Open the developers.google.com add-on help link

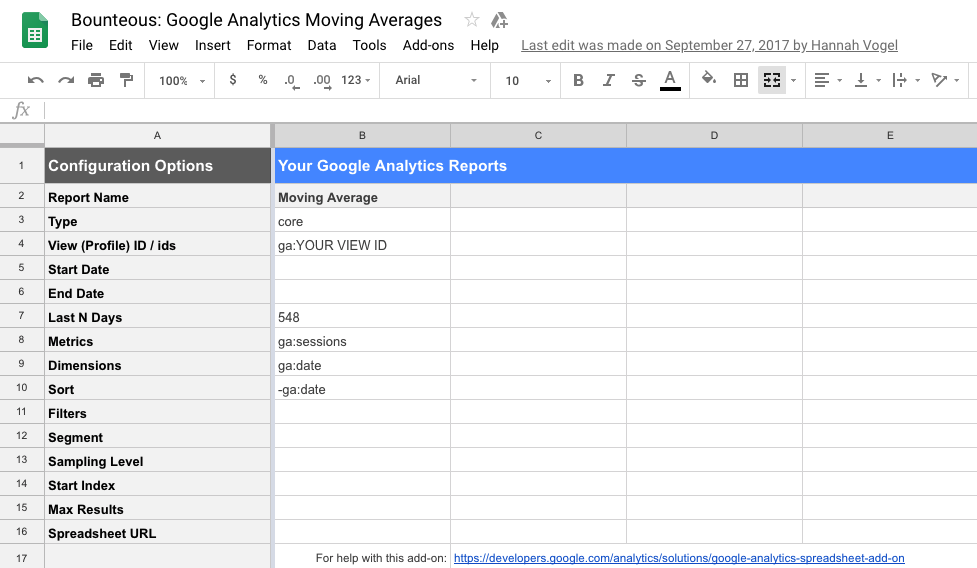click(679, 558)
